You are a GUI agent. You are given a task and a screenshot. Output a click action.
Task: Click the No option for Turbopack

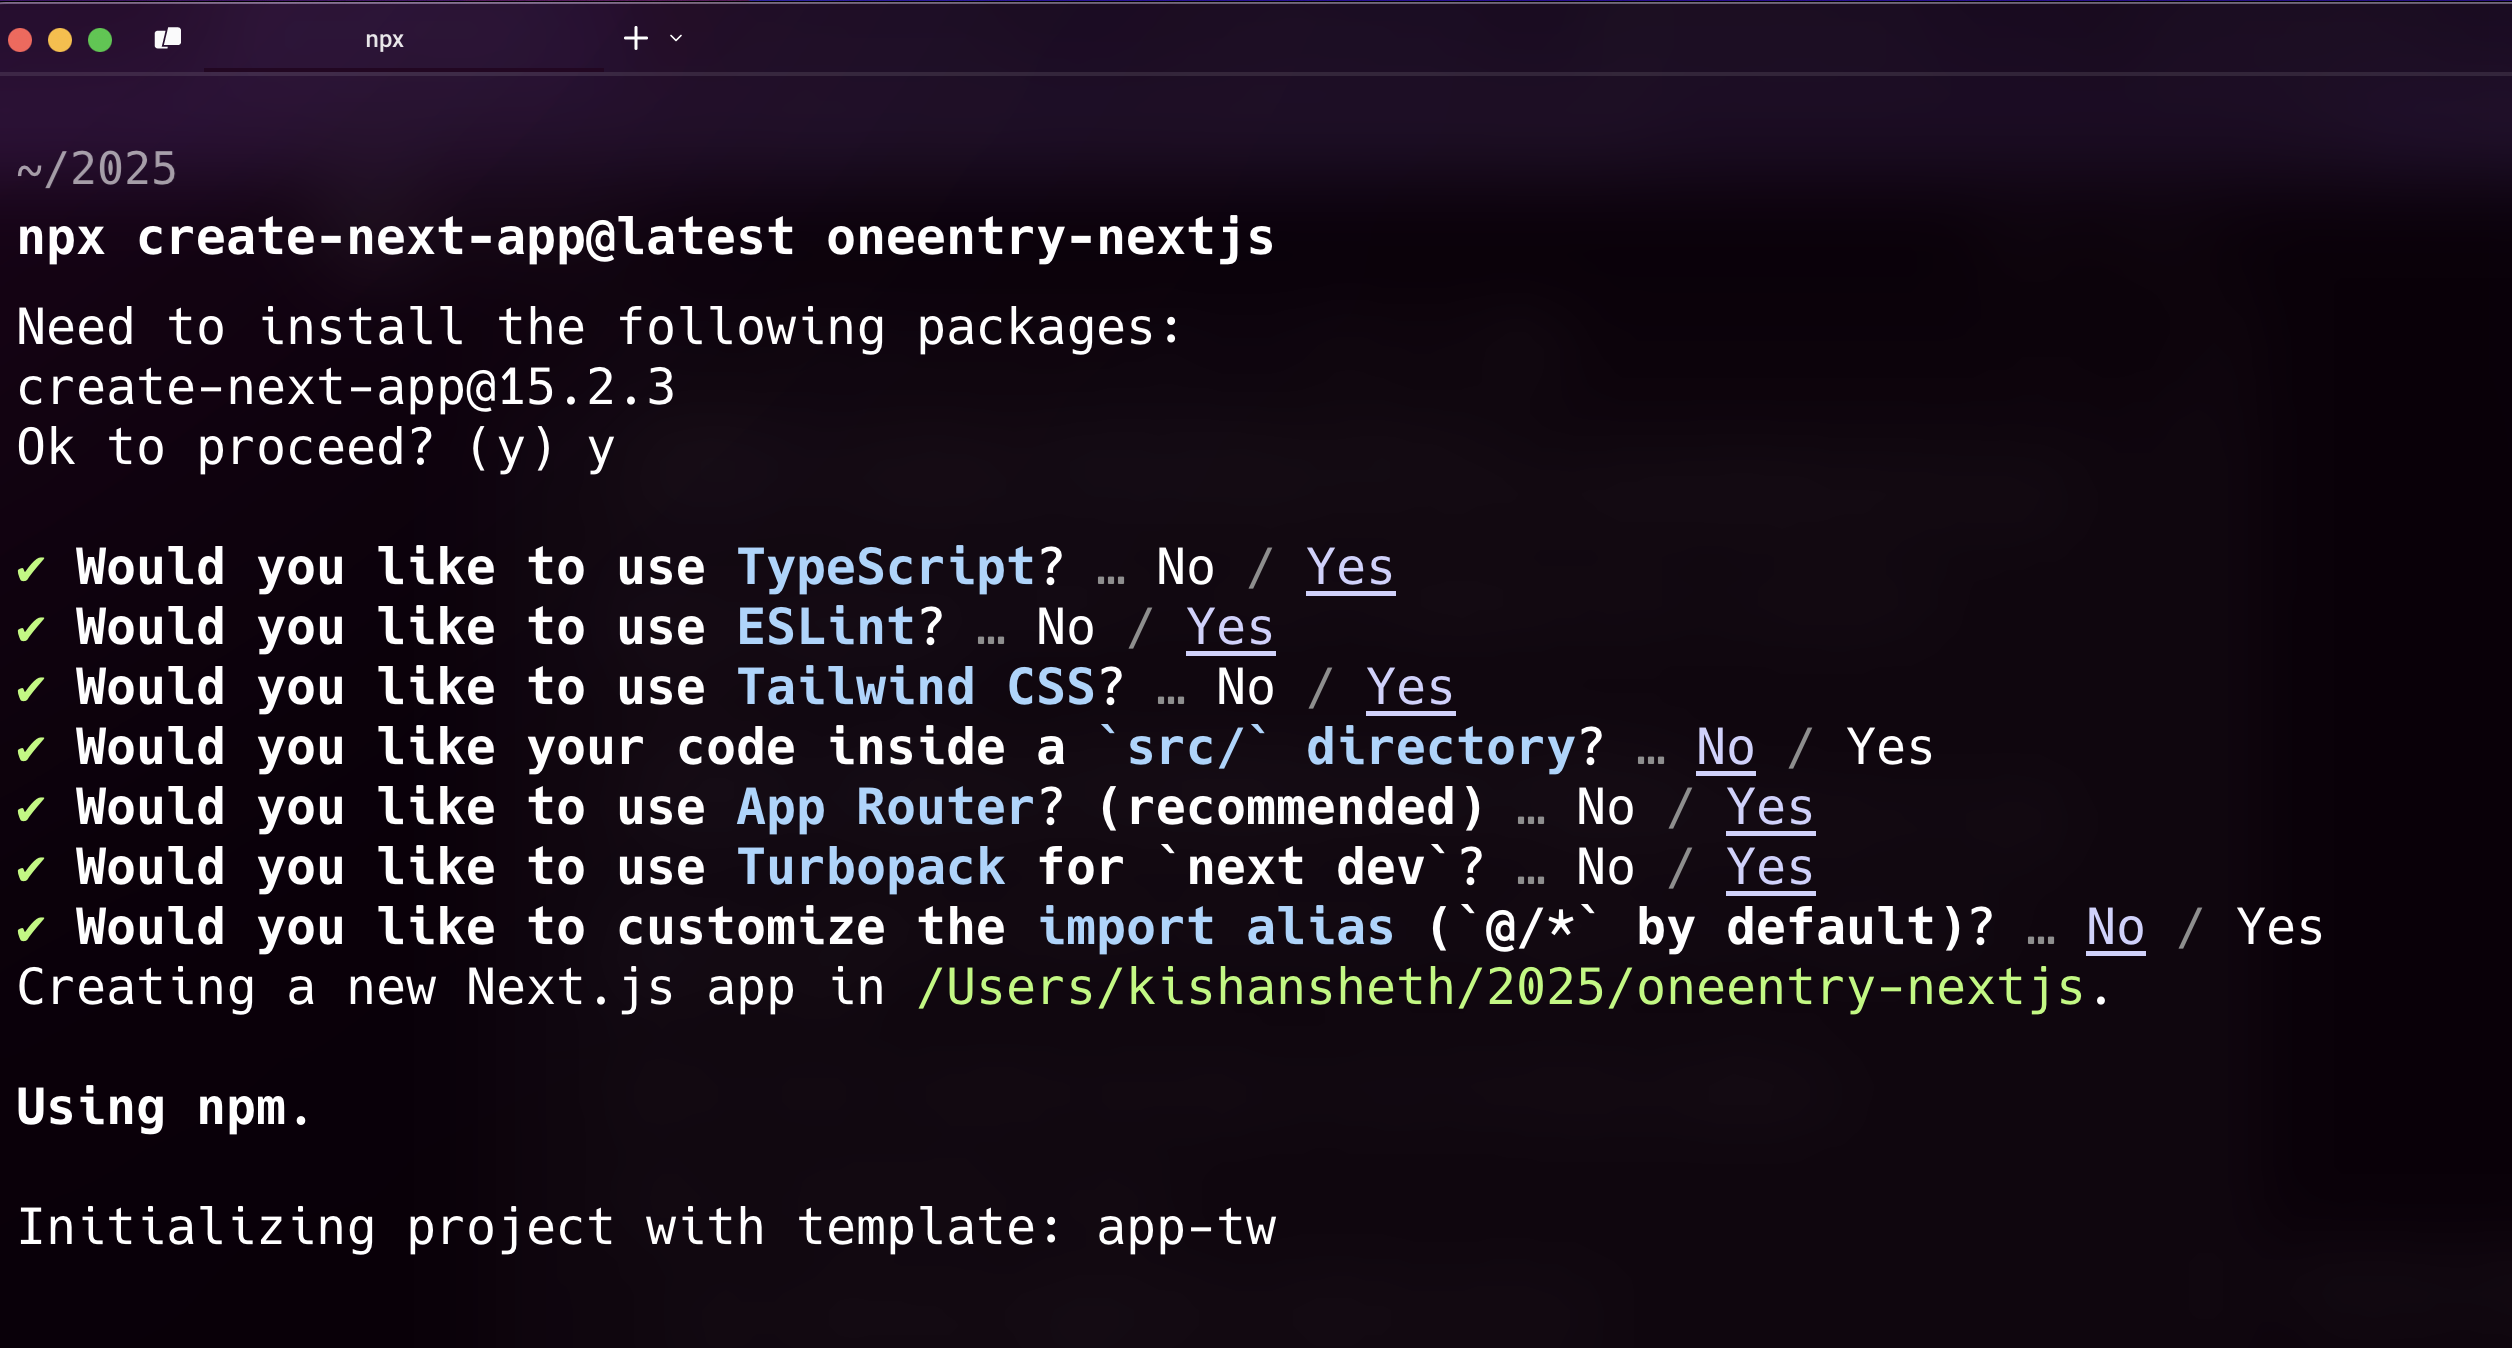pyautogui.click(x=1605, y=867)
